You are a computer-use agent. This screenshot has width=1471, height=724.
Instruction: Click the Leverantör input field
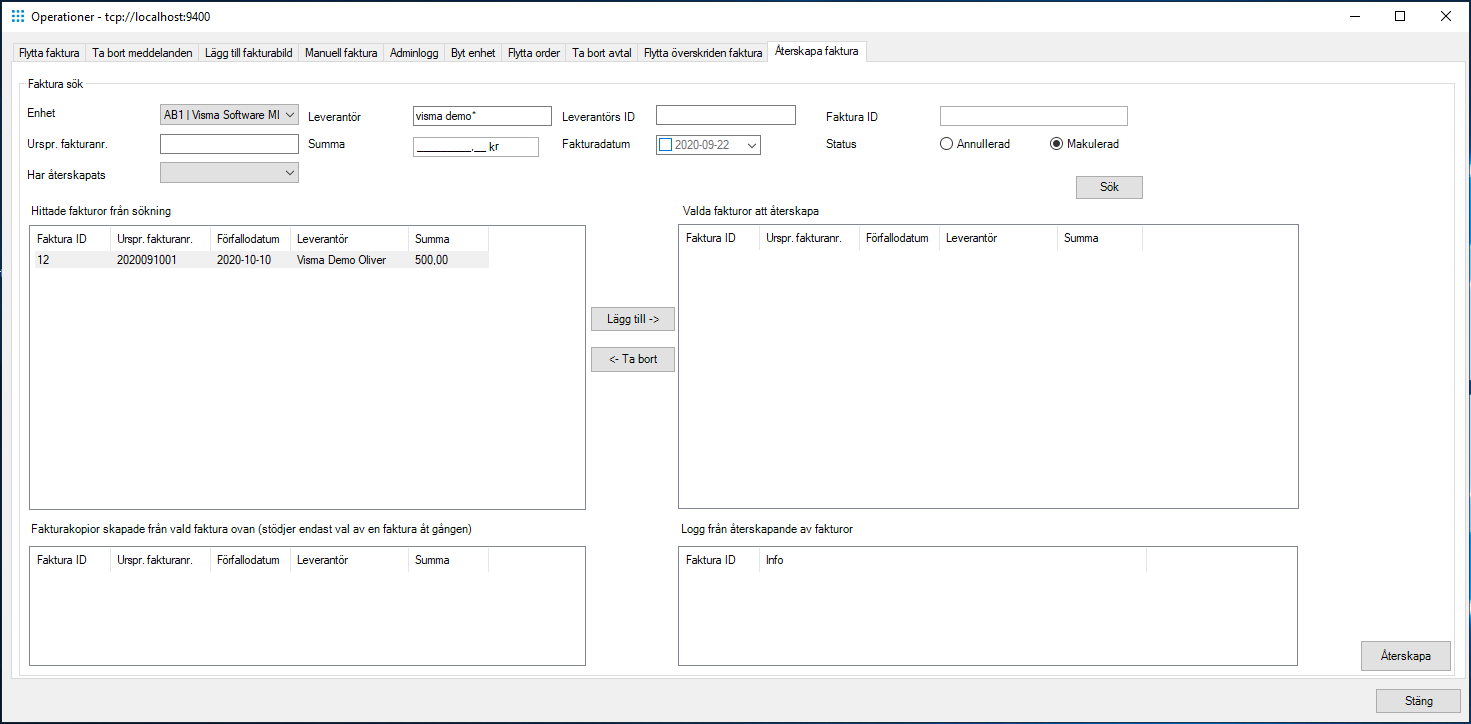pos(481,115)
